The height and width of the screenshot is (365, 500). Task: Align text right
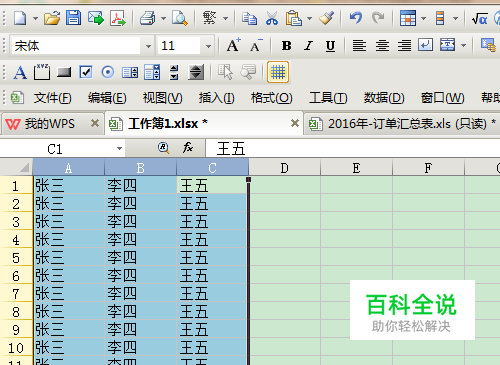(x=404, y=45)
